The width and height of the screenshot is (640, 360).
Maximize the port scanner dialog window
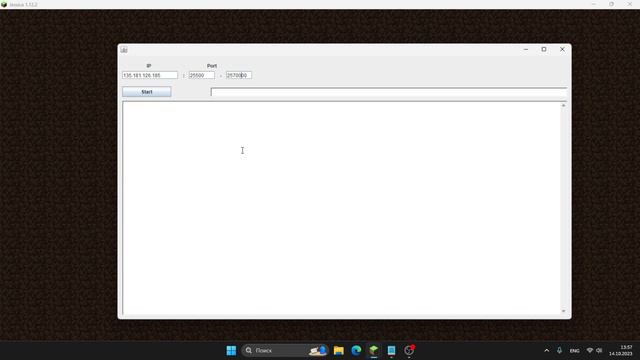[544, 49]
